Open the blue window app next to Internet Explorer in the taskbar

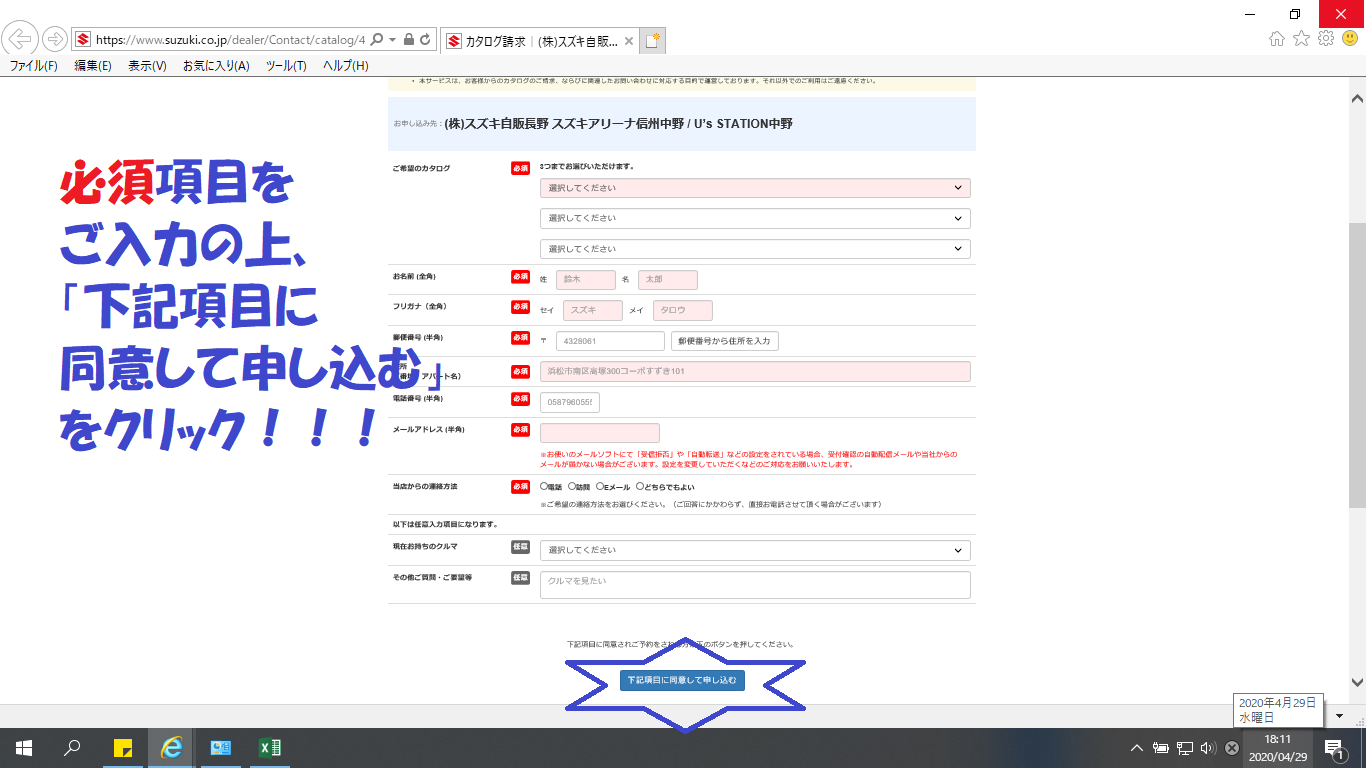221,747
